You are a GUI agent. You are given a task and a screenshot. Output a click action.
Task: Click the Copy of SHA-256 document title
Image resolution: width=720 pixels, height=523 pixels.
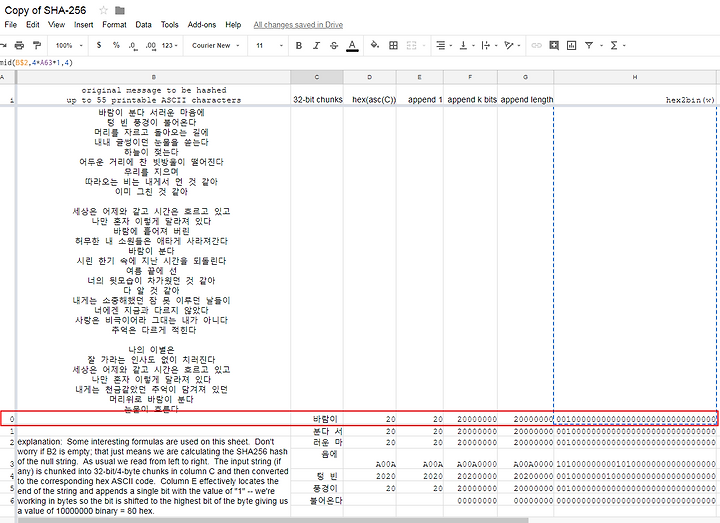[x=45, y=10]
